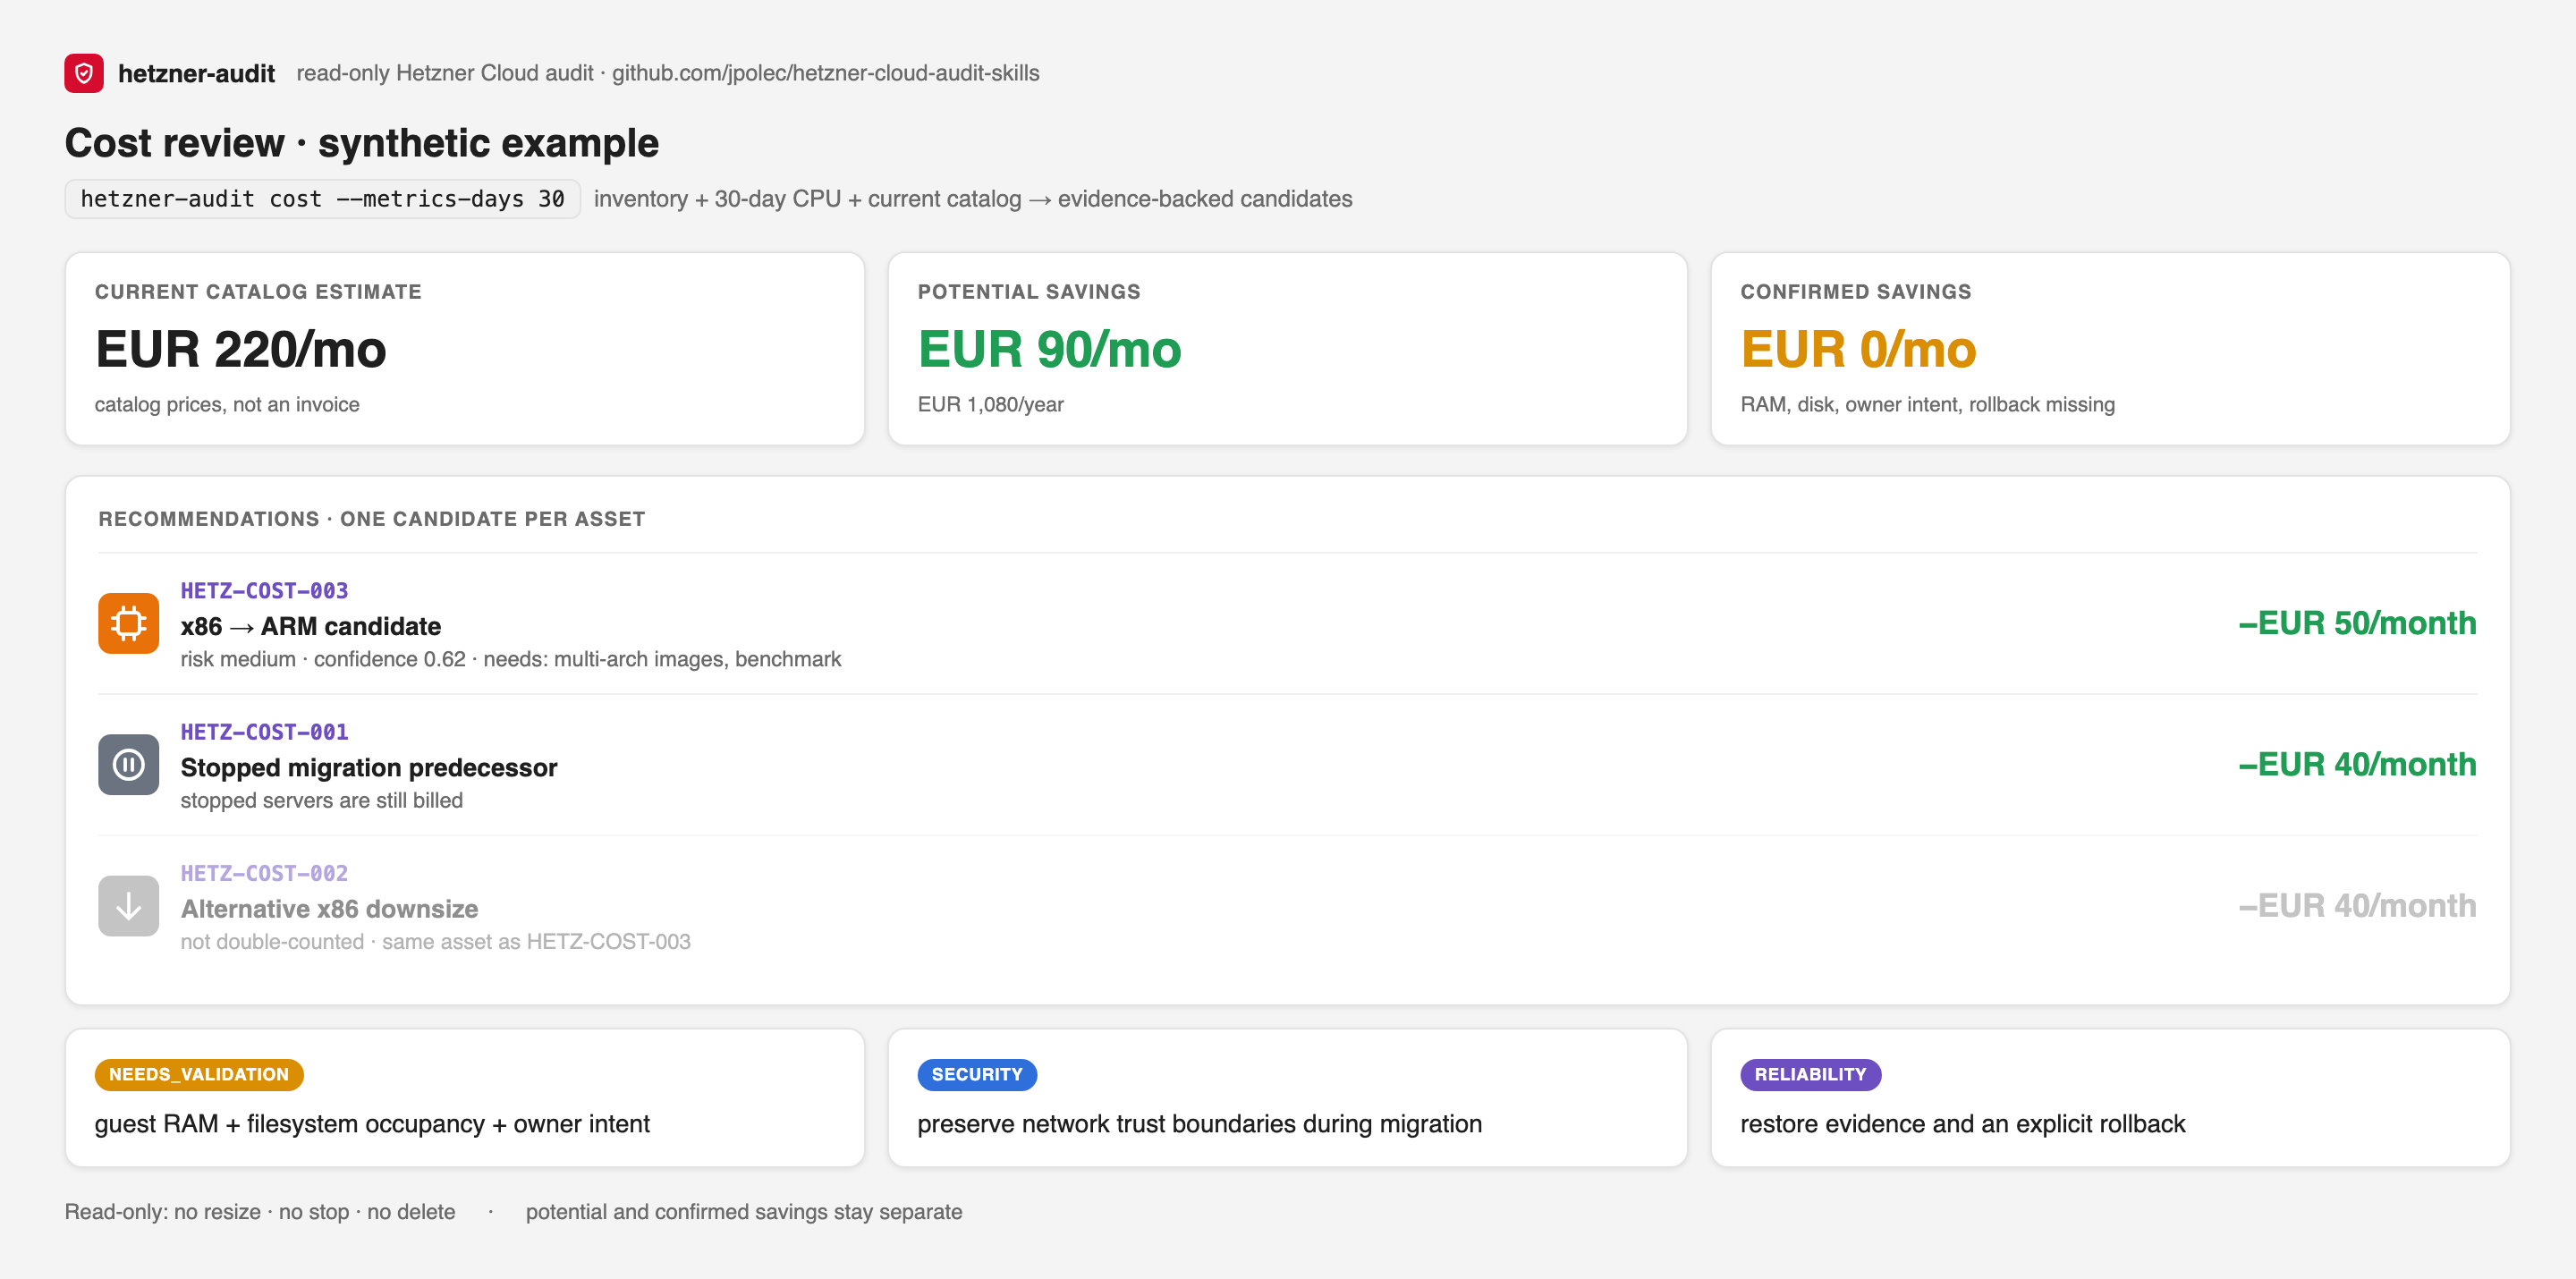Click the EUR 1,080/year text
Screen dimensions: 2576x1279
[990, 405]
